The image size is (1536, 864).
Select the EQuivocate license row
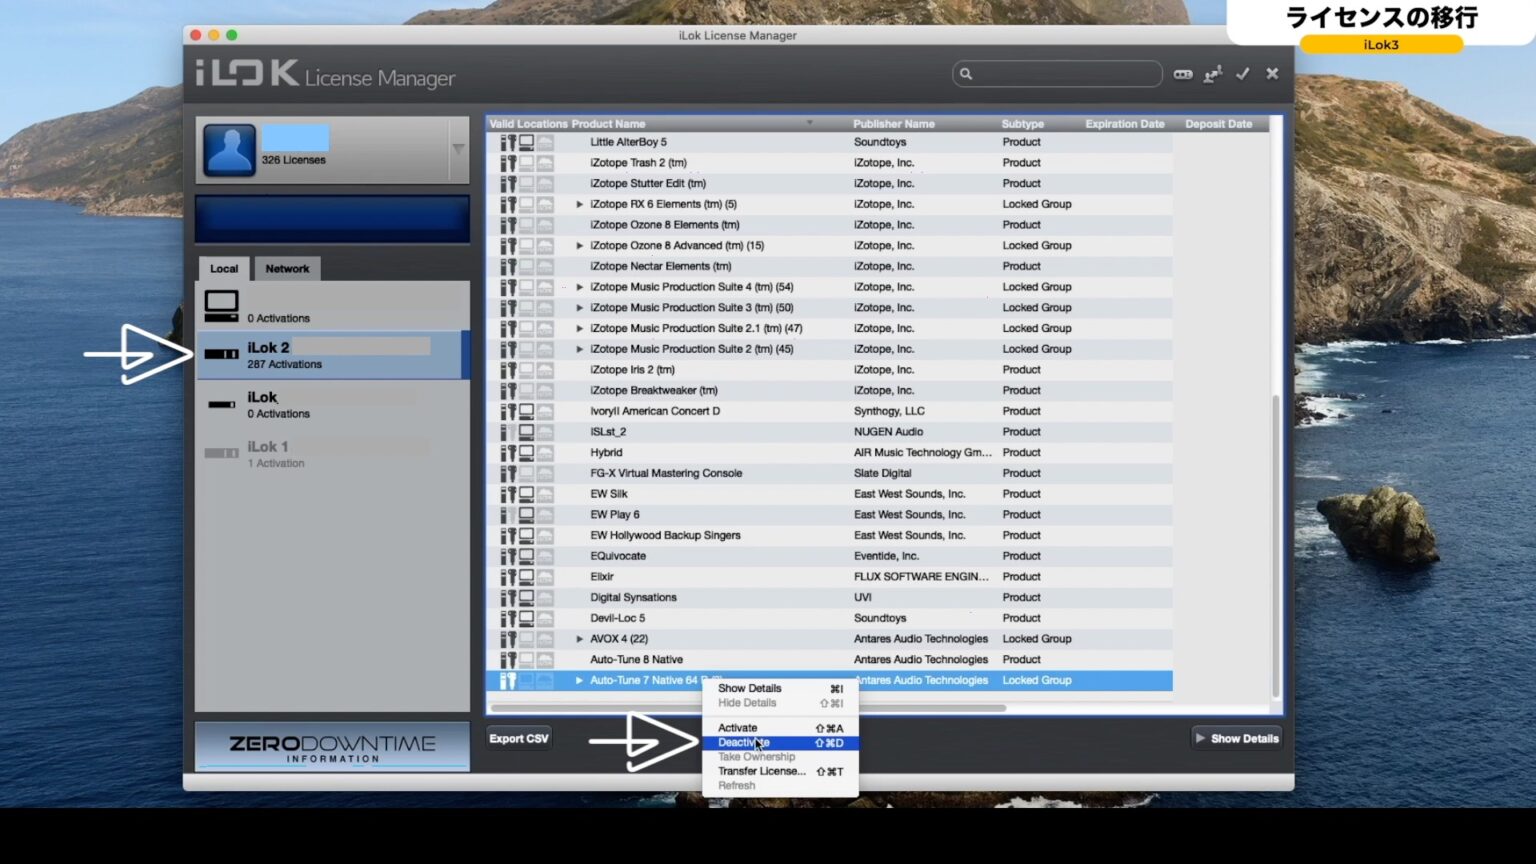(x=829, y=556)
